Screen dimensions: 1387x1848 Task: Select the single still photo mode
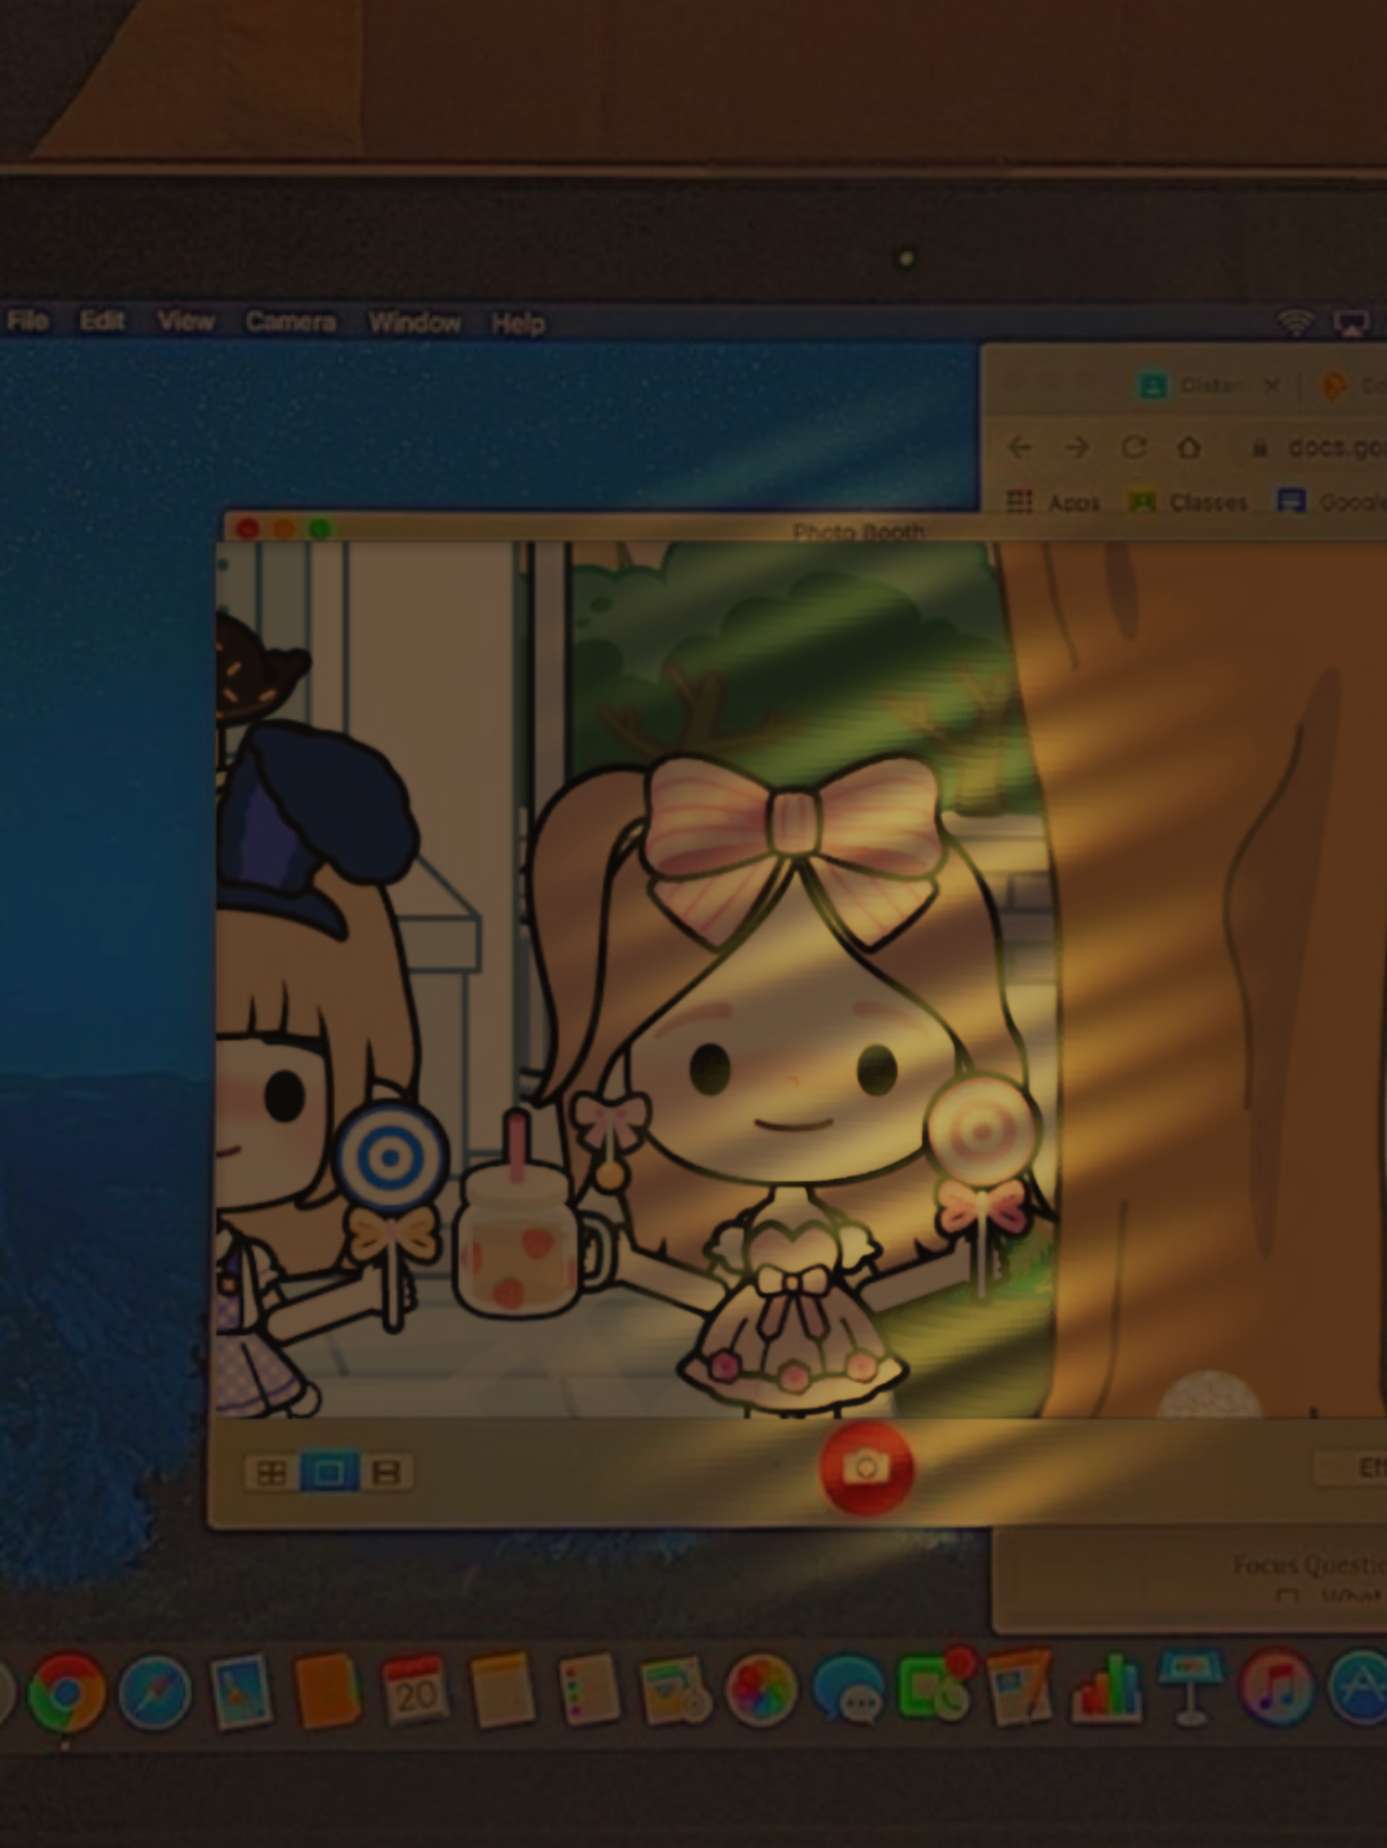[x=329, y=1473]
